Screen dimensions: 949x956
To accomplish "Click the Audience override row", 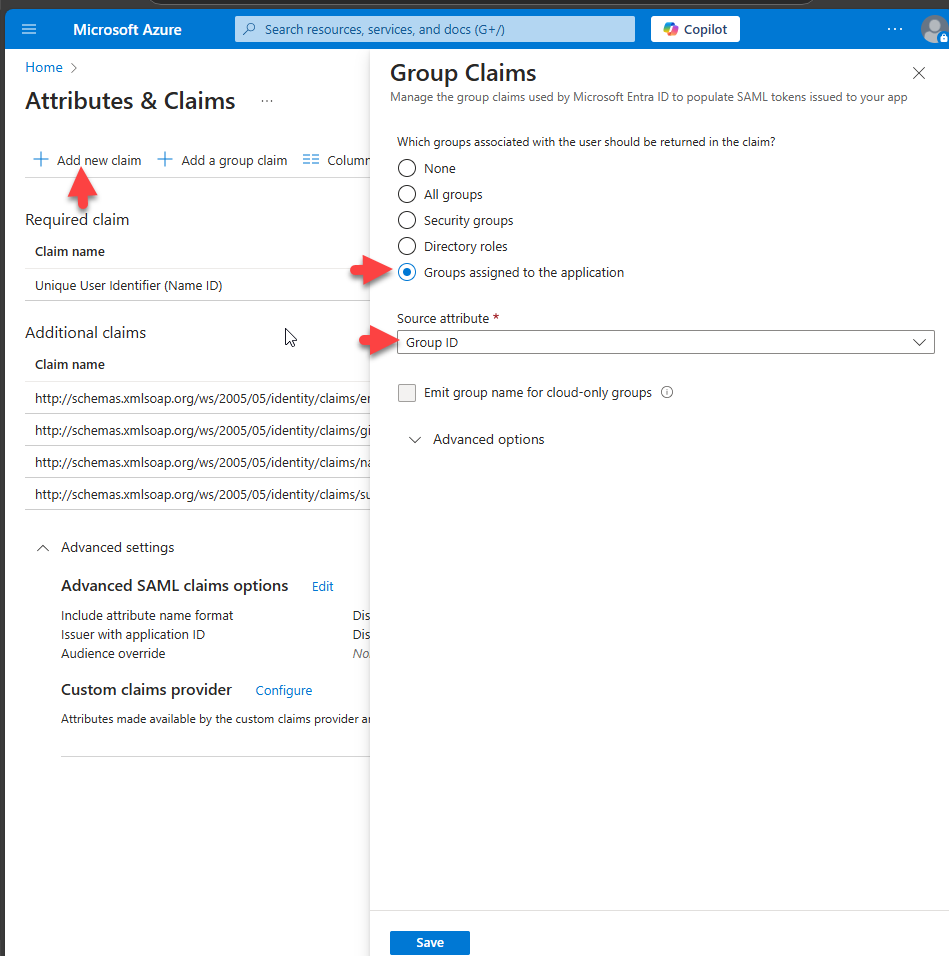I will [x=215, y=654].
